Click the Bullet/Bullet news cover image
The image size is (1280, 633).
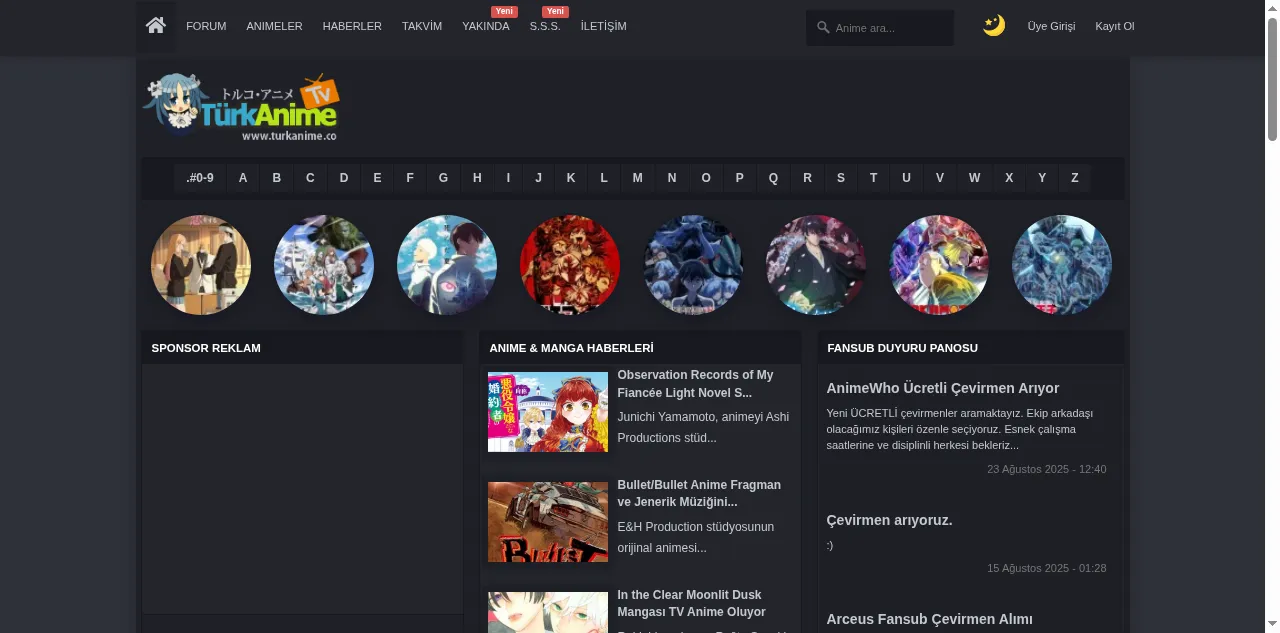[x=548, y=522]
